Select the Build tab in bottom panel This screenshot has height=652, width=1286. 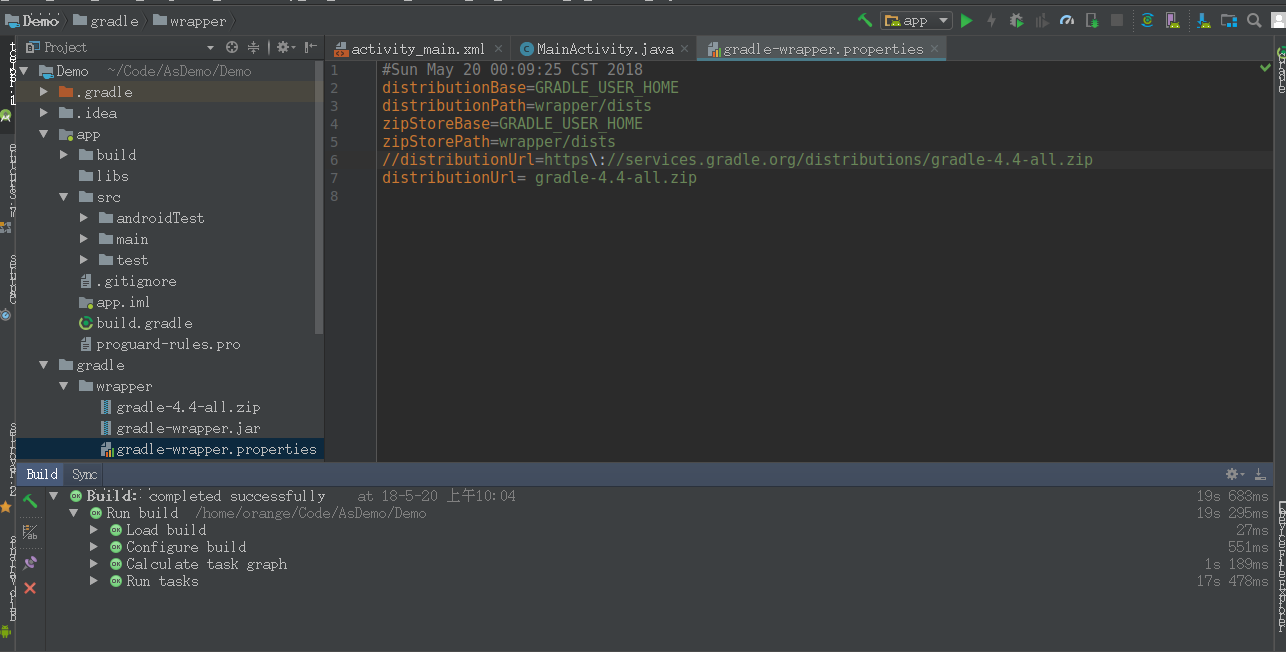pos(42,474)
